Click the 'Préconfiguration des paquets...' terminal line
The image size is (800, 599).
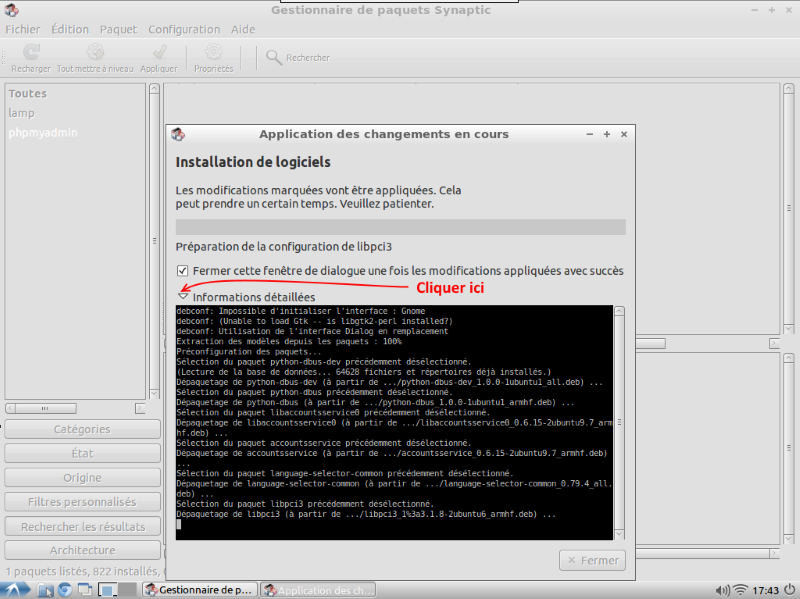pyautogui.click(x=248, y=352)
